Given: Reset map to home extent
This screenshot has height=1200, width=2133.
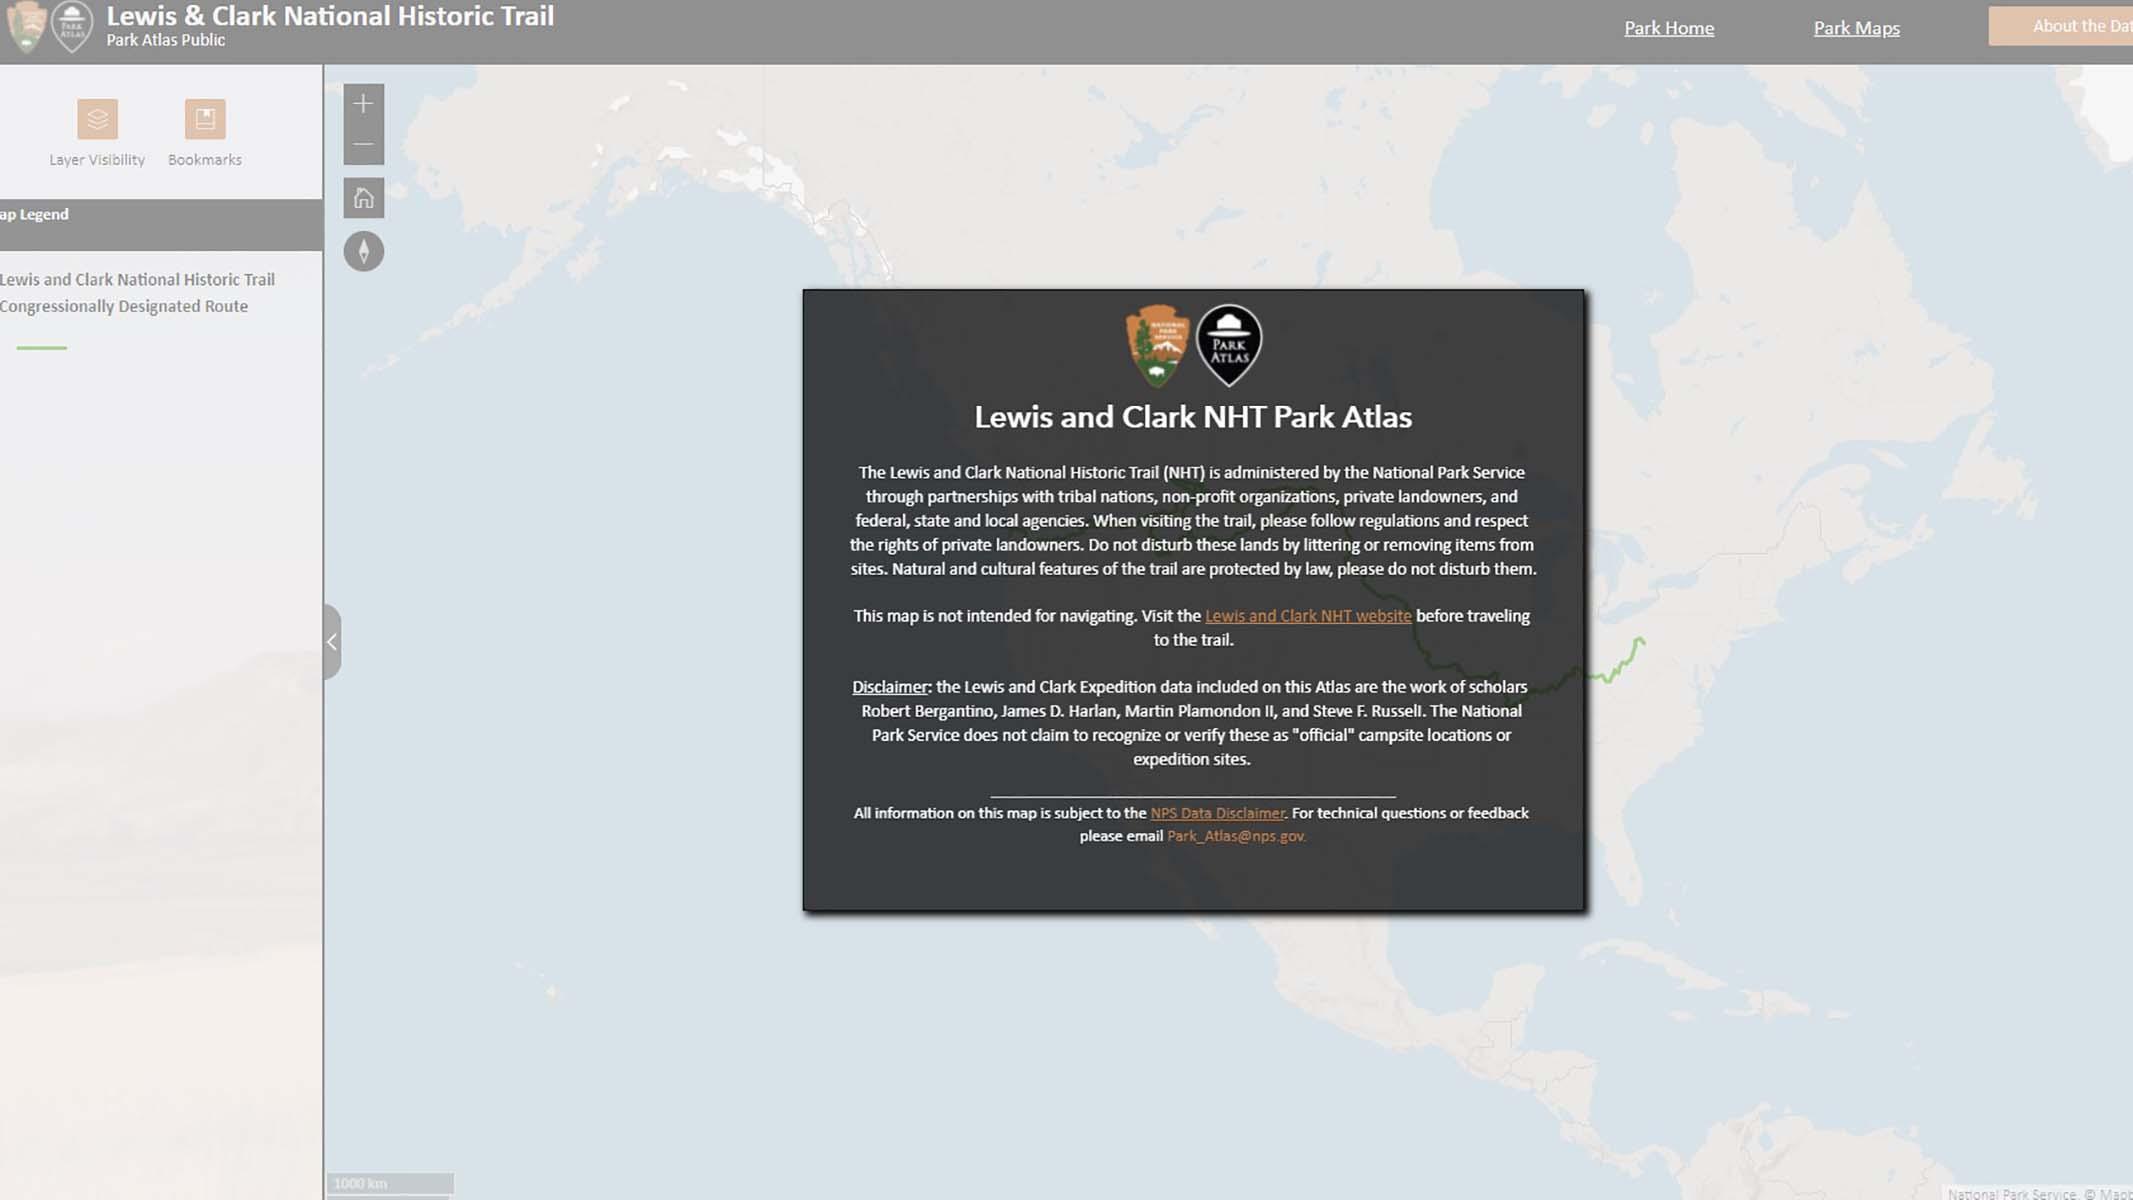Looking at the screenshot, I should (x=364, y=198).
